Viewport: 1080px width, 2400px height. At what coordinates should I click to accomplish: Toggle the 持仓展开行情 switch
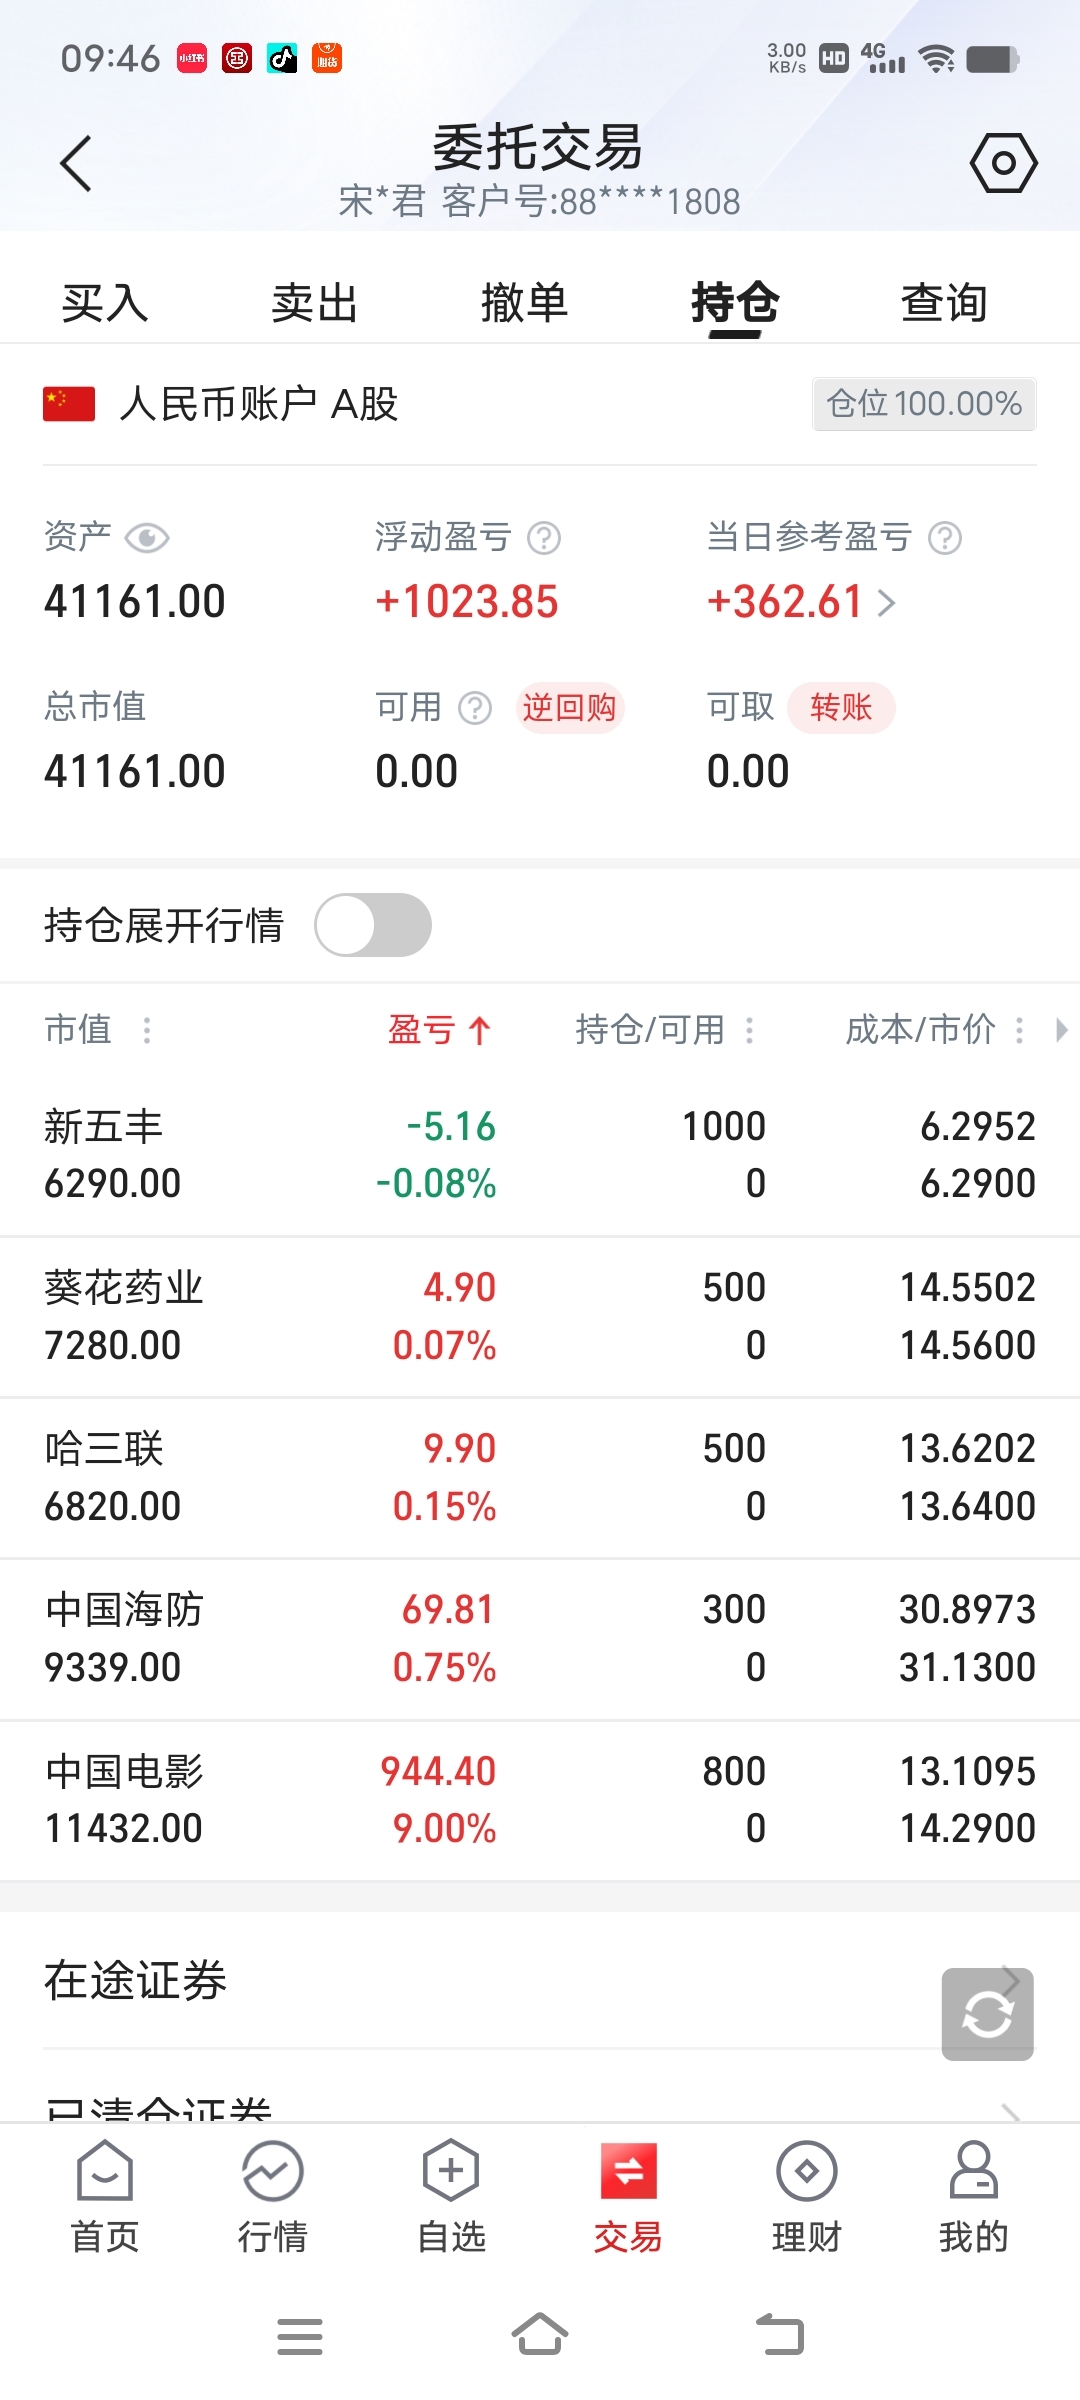373,925
